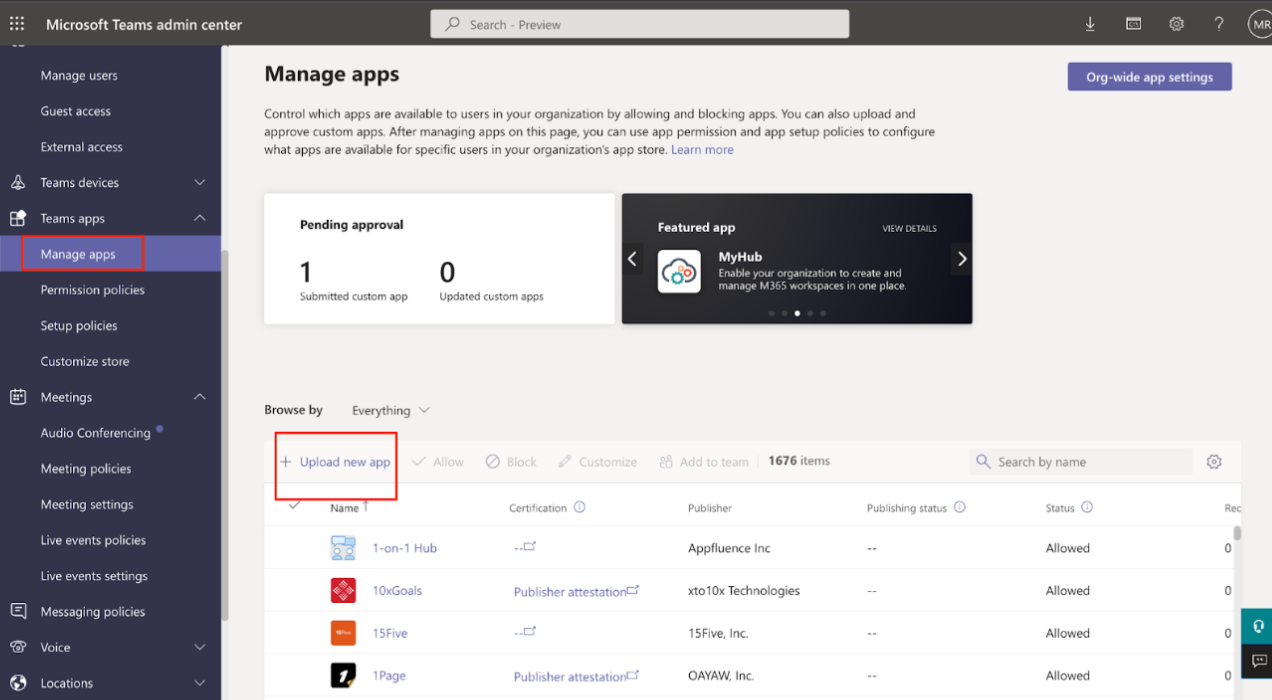Click Status column info icon

click(1086, 507)
